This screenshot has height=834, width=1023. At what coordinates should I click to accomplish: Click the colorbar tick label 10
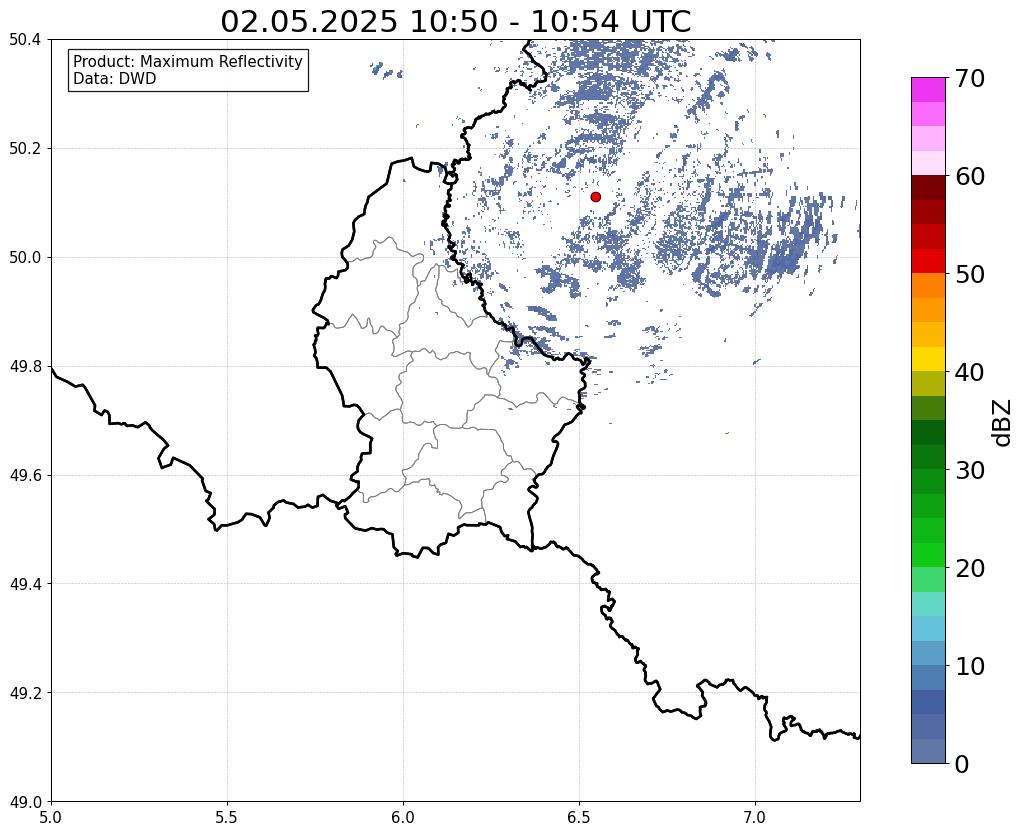coord(970,666)
